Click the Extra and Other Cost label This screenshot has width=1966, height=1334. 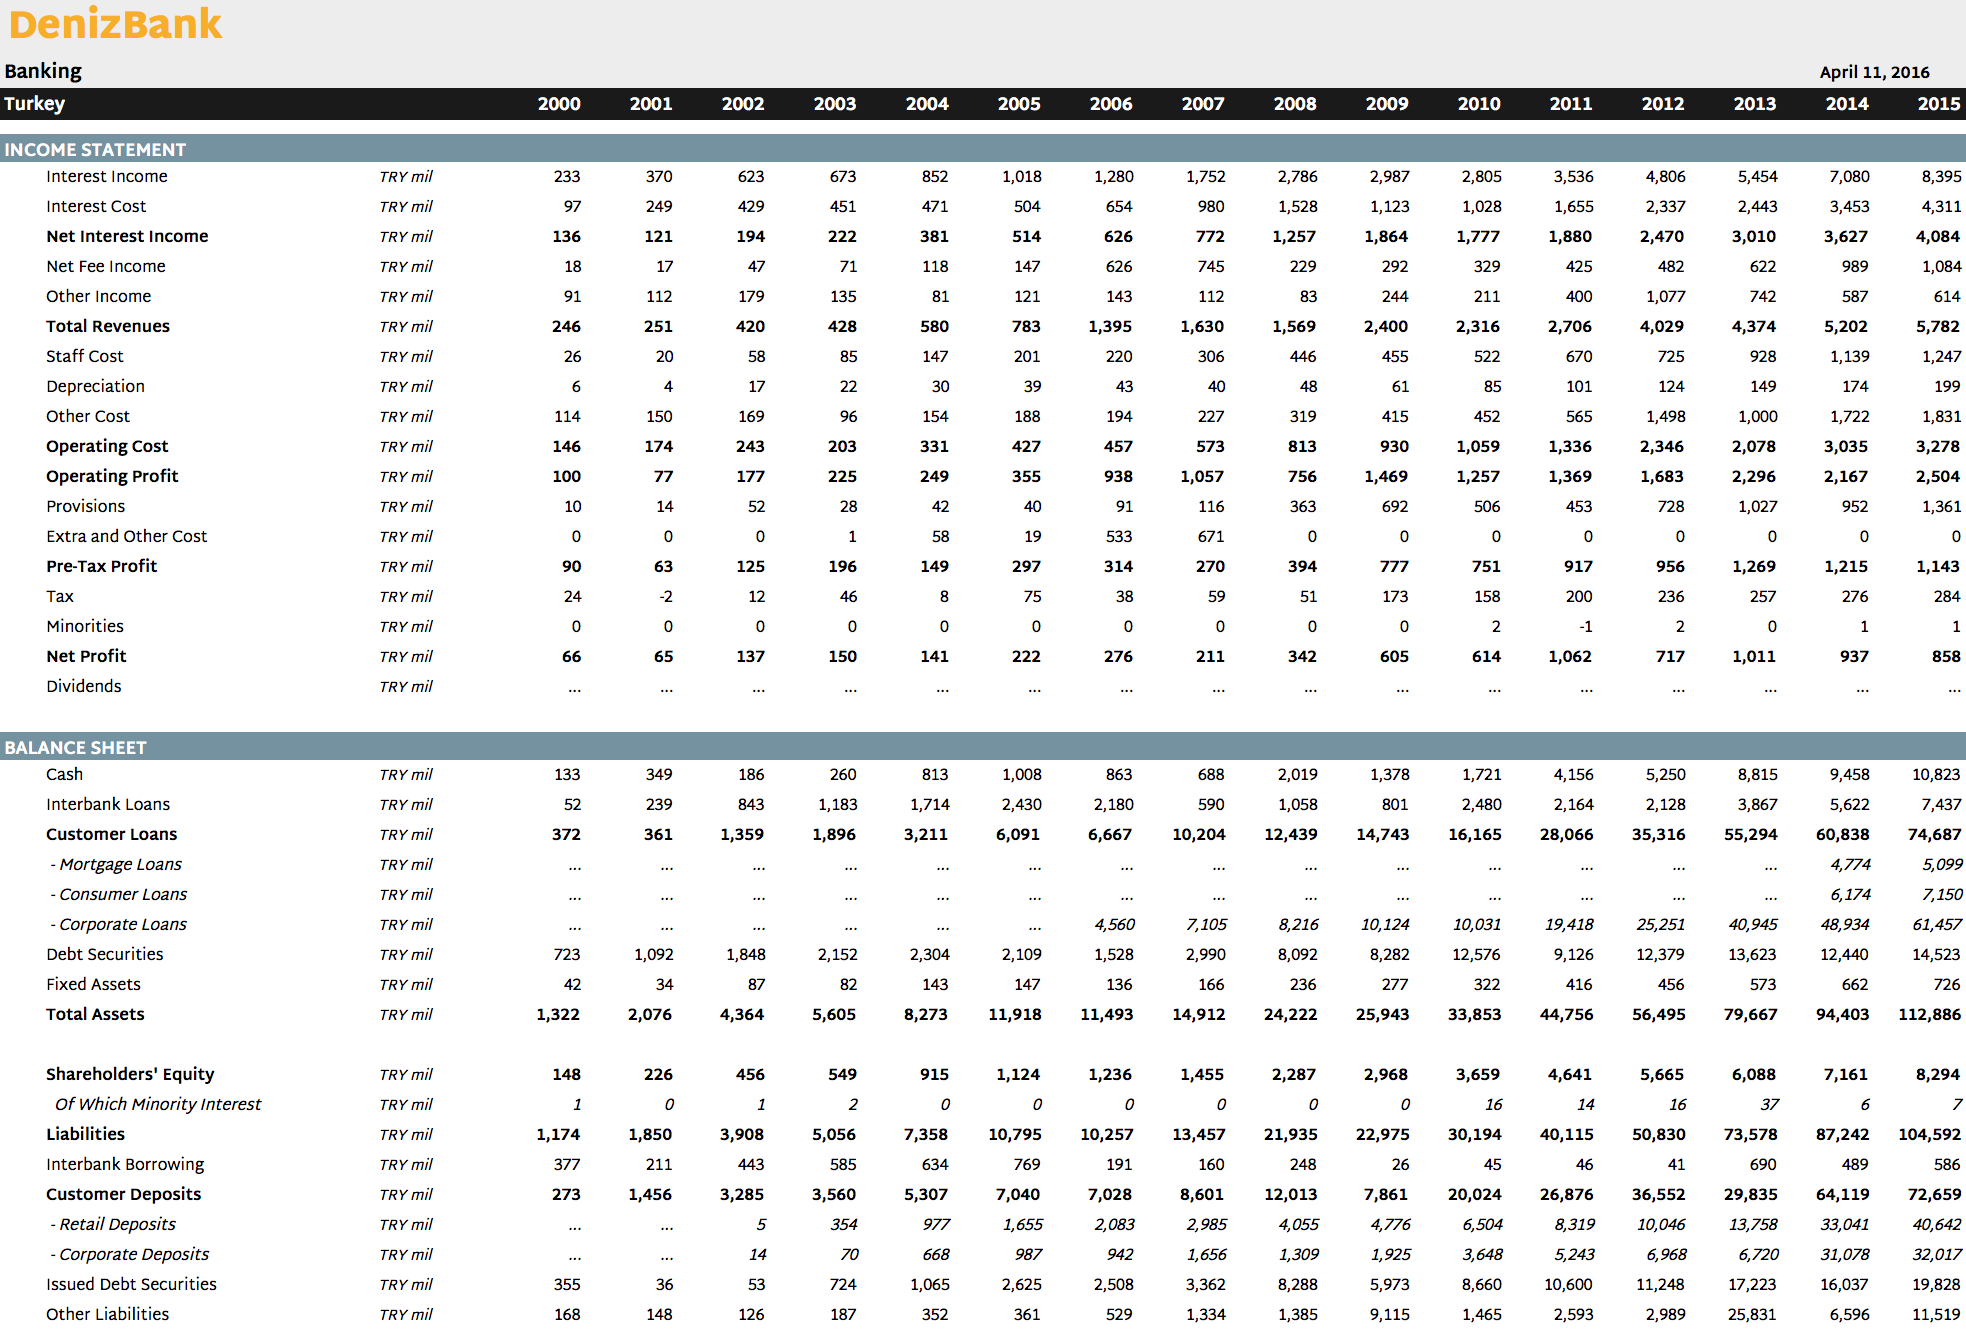127,536
